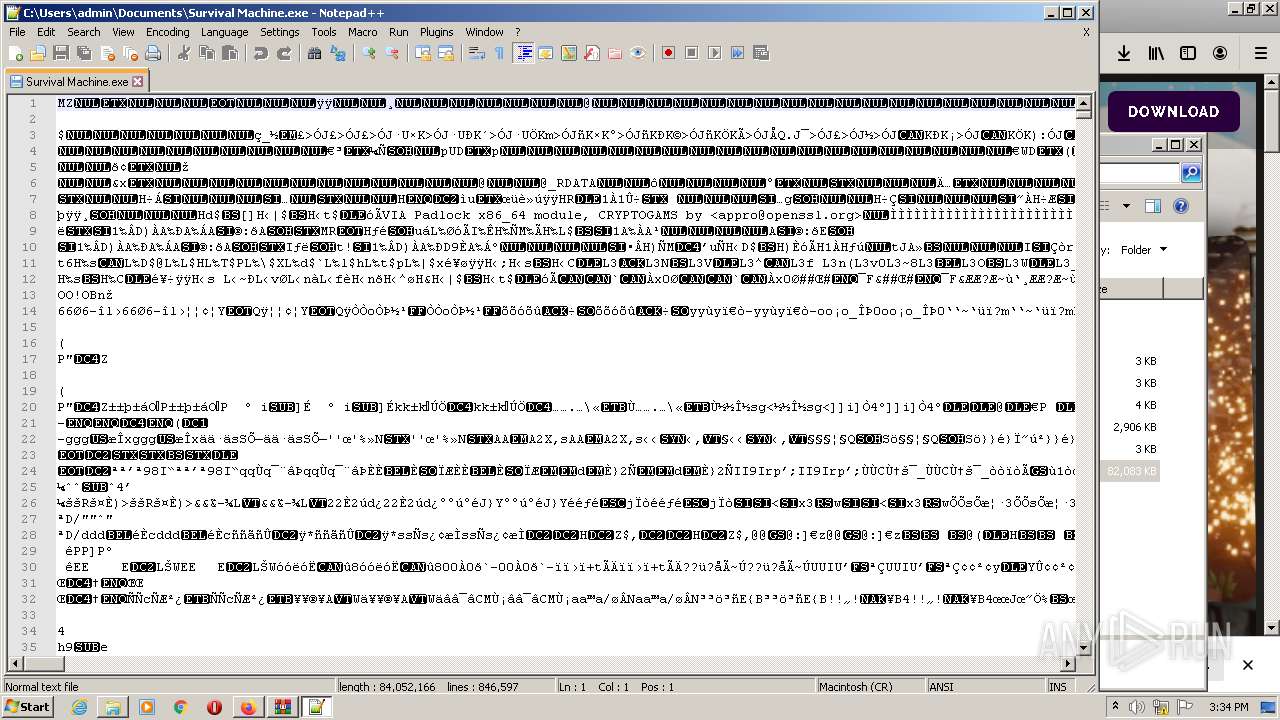Click the vertical scrollbar down arrow
The image size is (1280, 720).
point(1085,647)
